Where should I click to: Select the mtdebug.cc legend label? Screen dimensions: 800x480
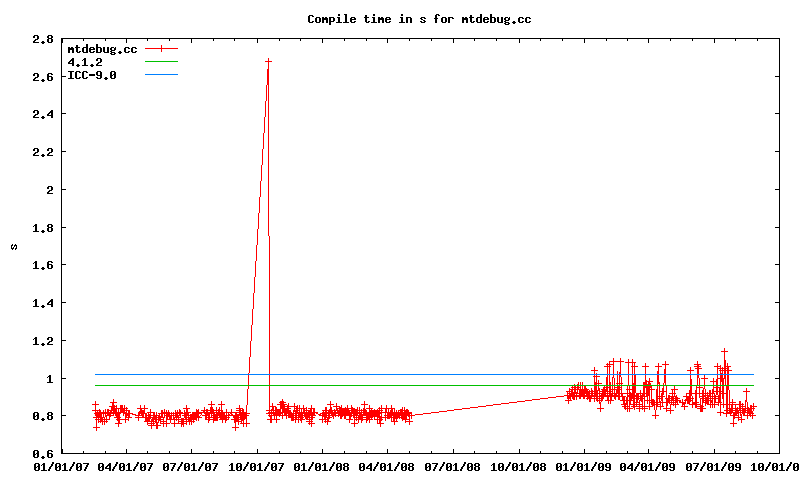(x=101, y=49)
